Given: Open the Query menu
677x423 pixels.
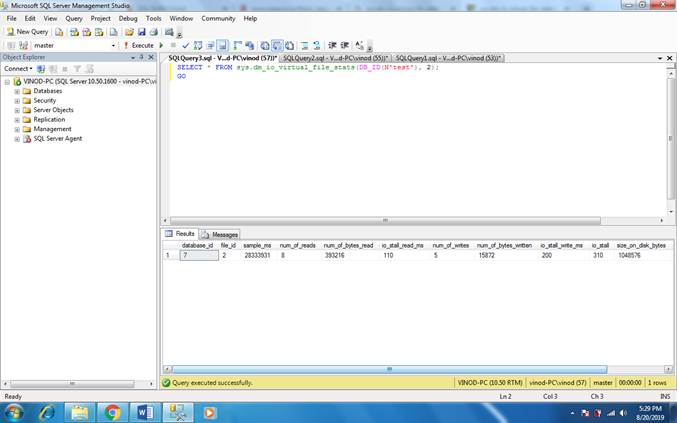Looking at the screenshot, I should click(74, 19).
